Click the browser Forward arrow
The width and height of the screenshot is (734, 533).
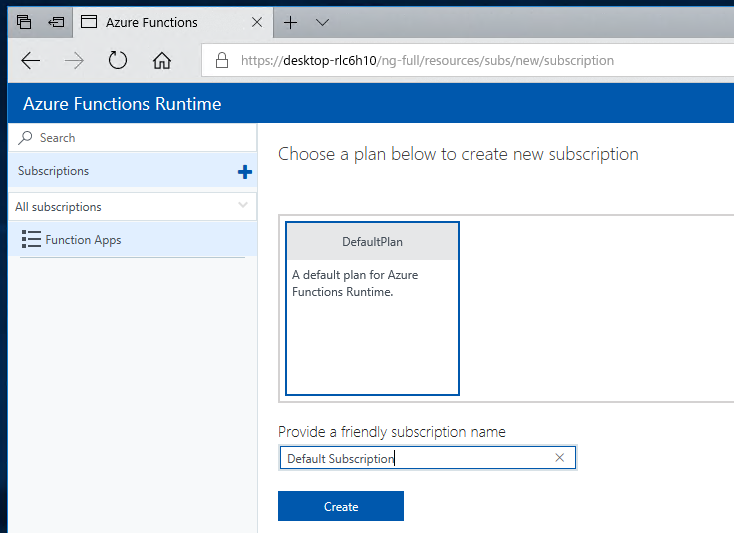[74, 60]
